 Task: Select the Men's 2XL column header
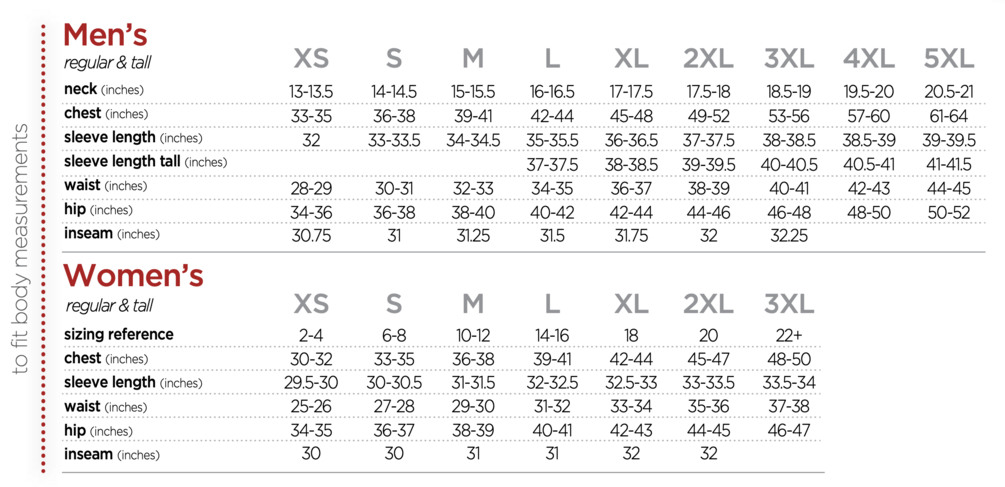(708, 60)
